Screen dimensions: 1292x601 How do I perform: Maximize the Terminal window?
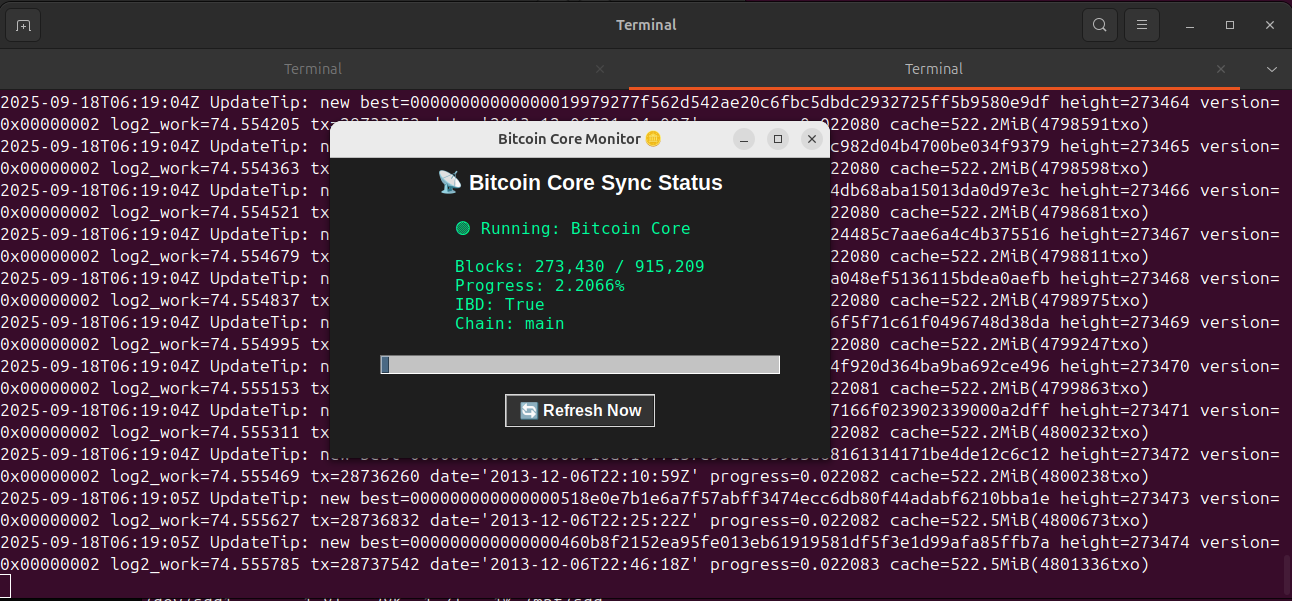tap(1230, 25)
